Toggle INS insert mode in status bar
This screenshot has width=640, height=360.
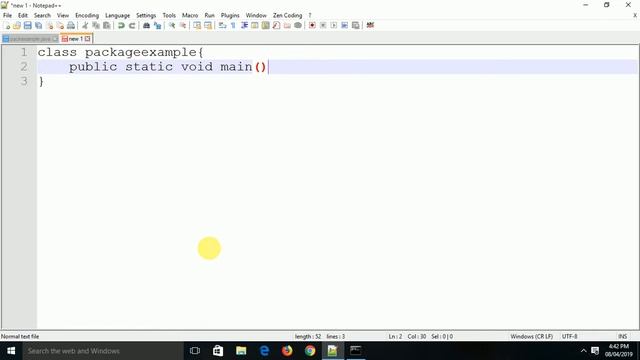click(x=622, y=336)
